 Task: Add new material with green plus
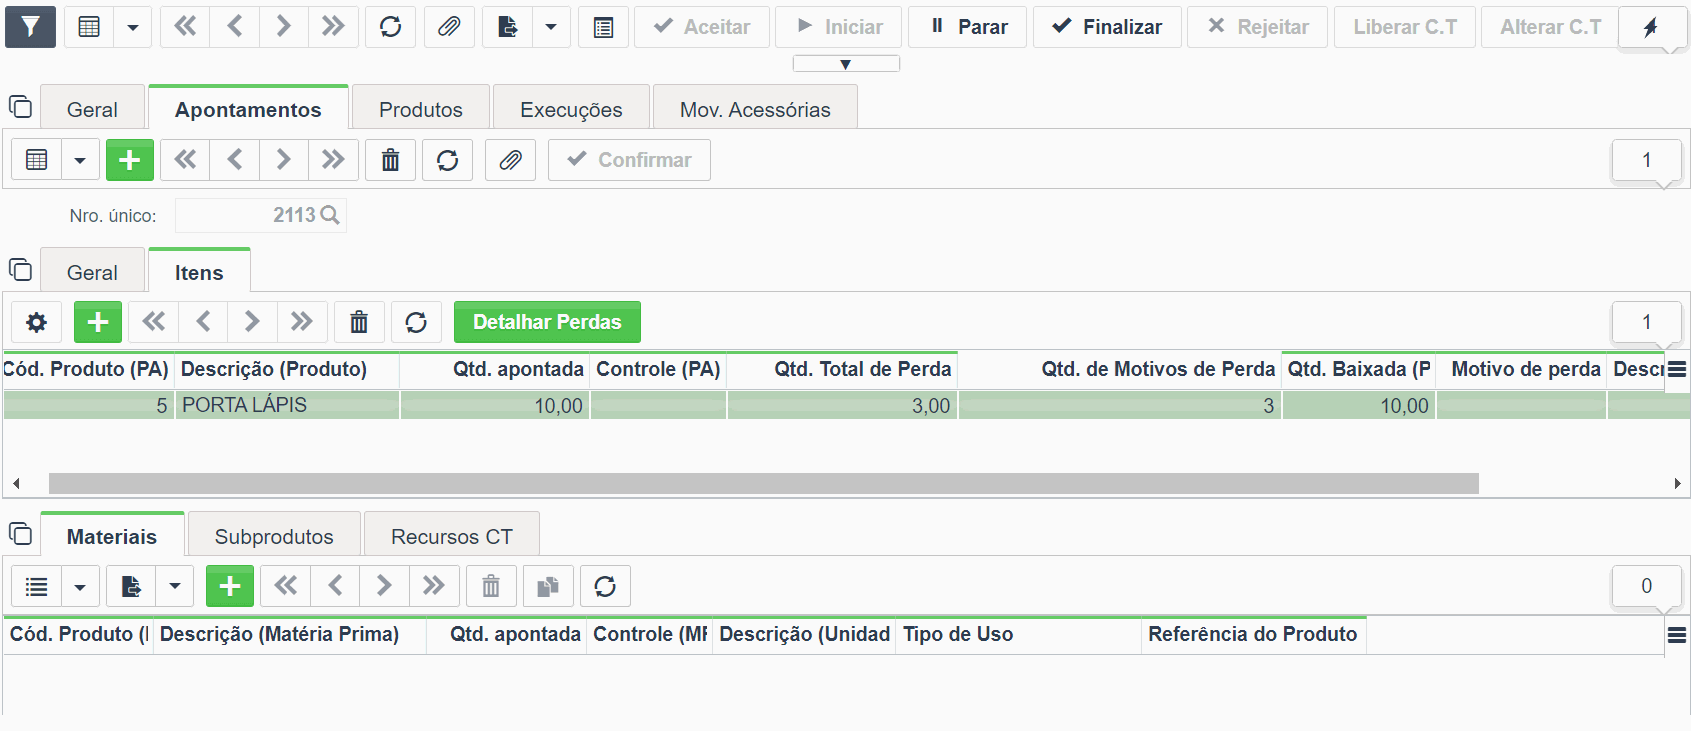[230, 586]
